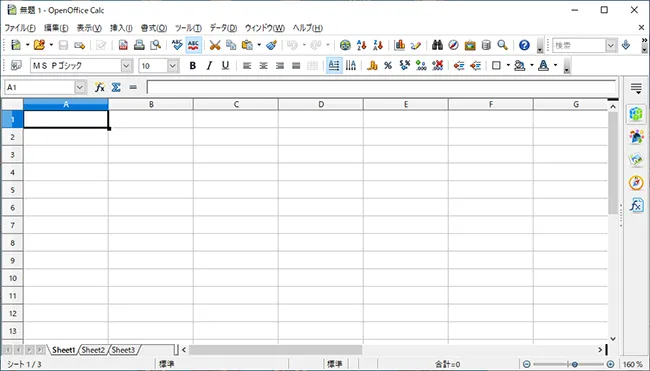Click the Cut scissors icon
Screen dimensions: 650x371
pyautogui.click(x=215, y=45)
